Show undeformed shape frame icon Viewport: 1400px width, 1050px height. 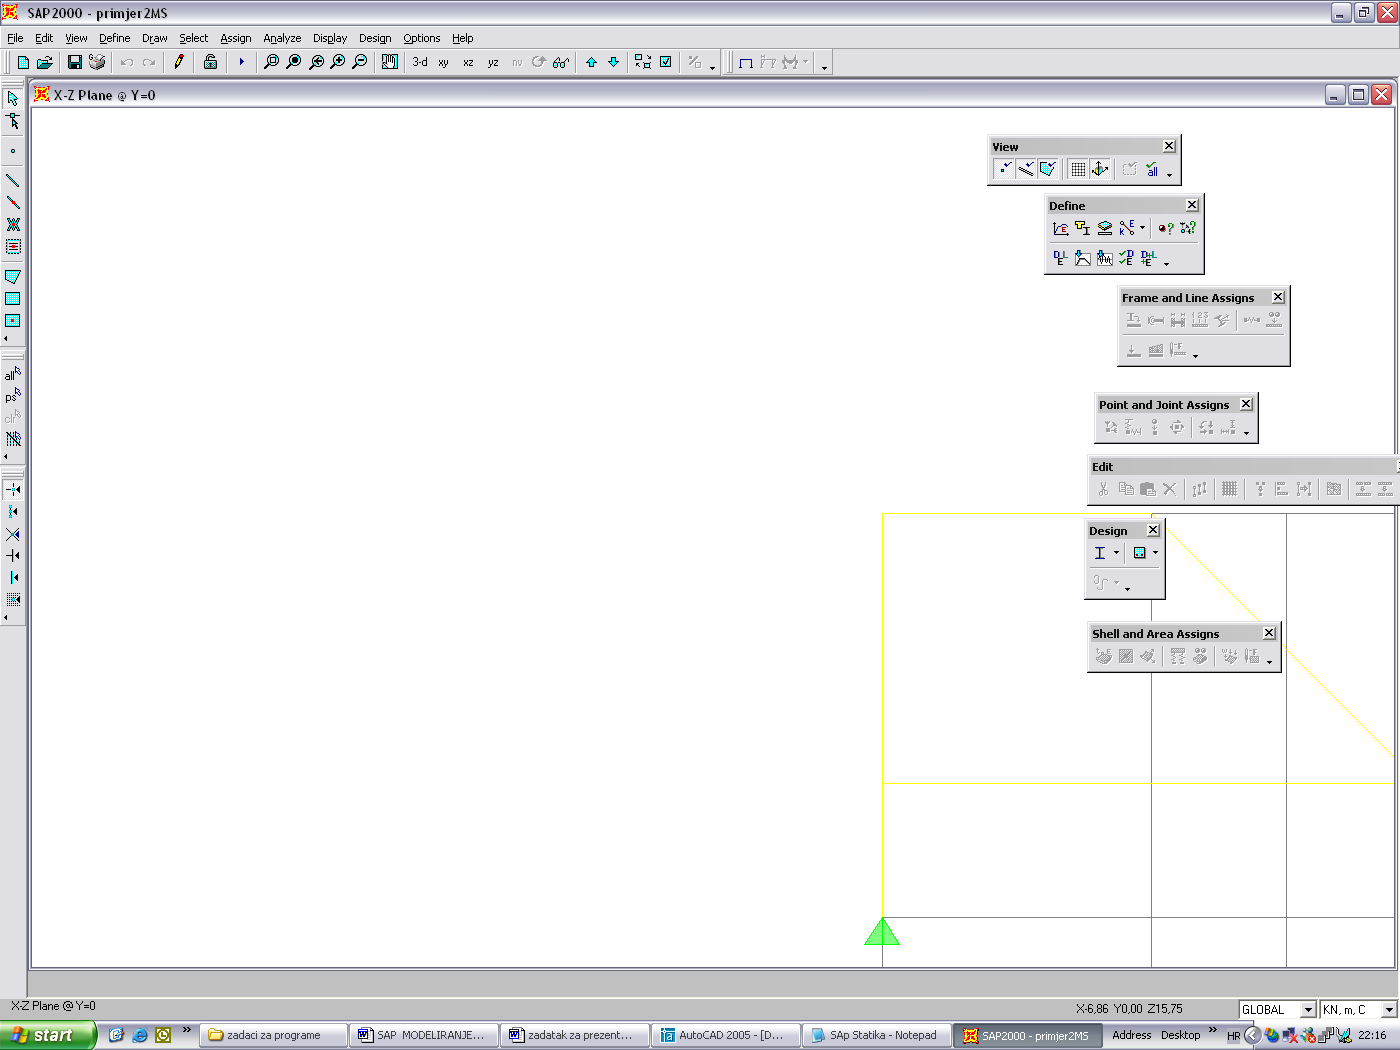pos(745,62)
